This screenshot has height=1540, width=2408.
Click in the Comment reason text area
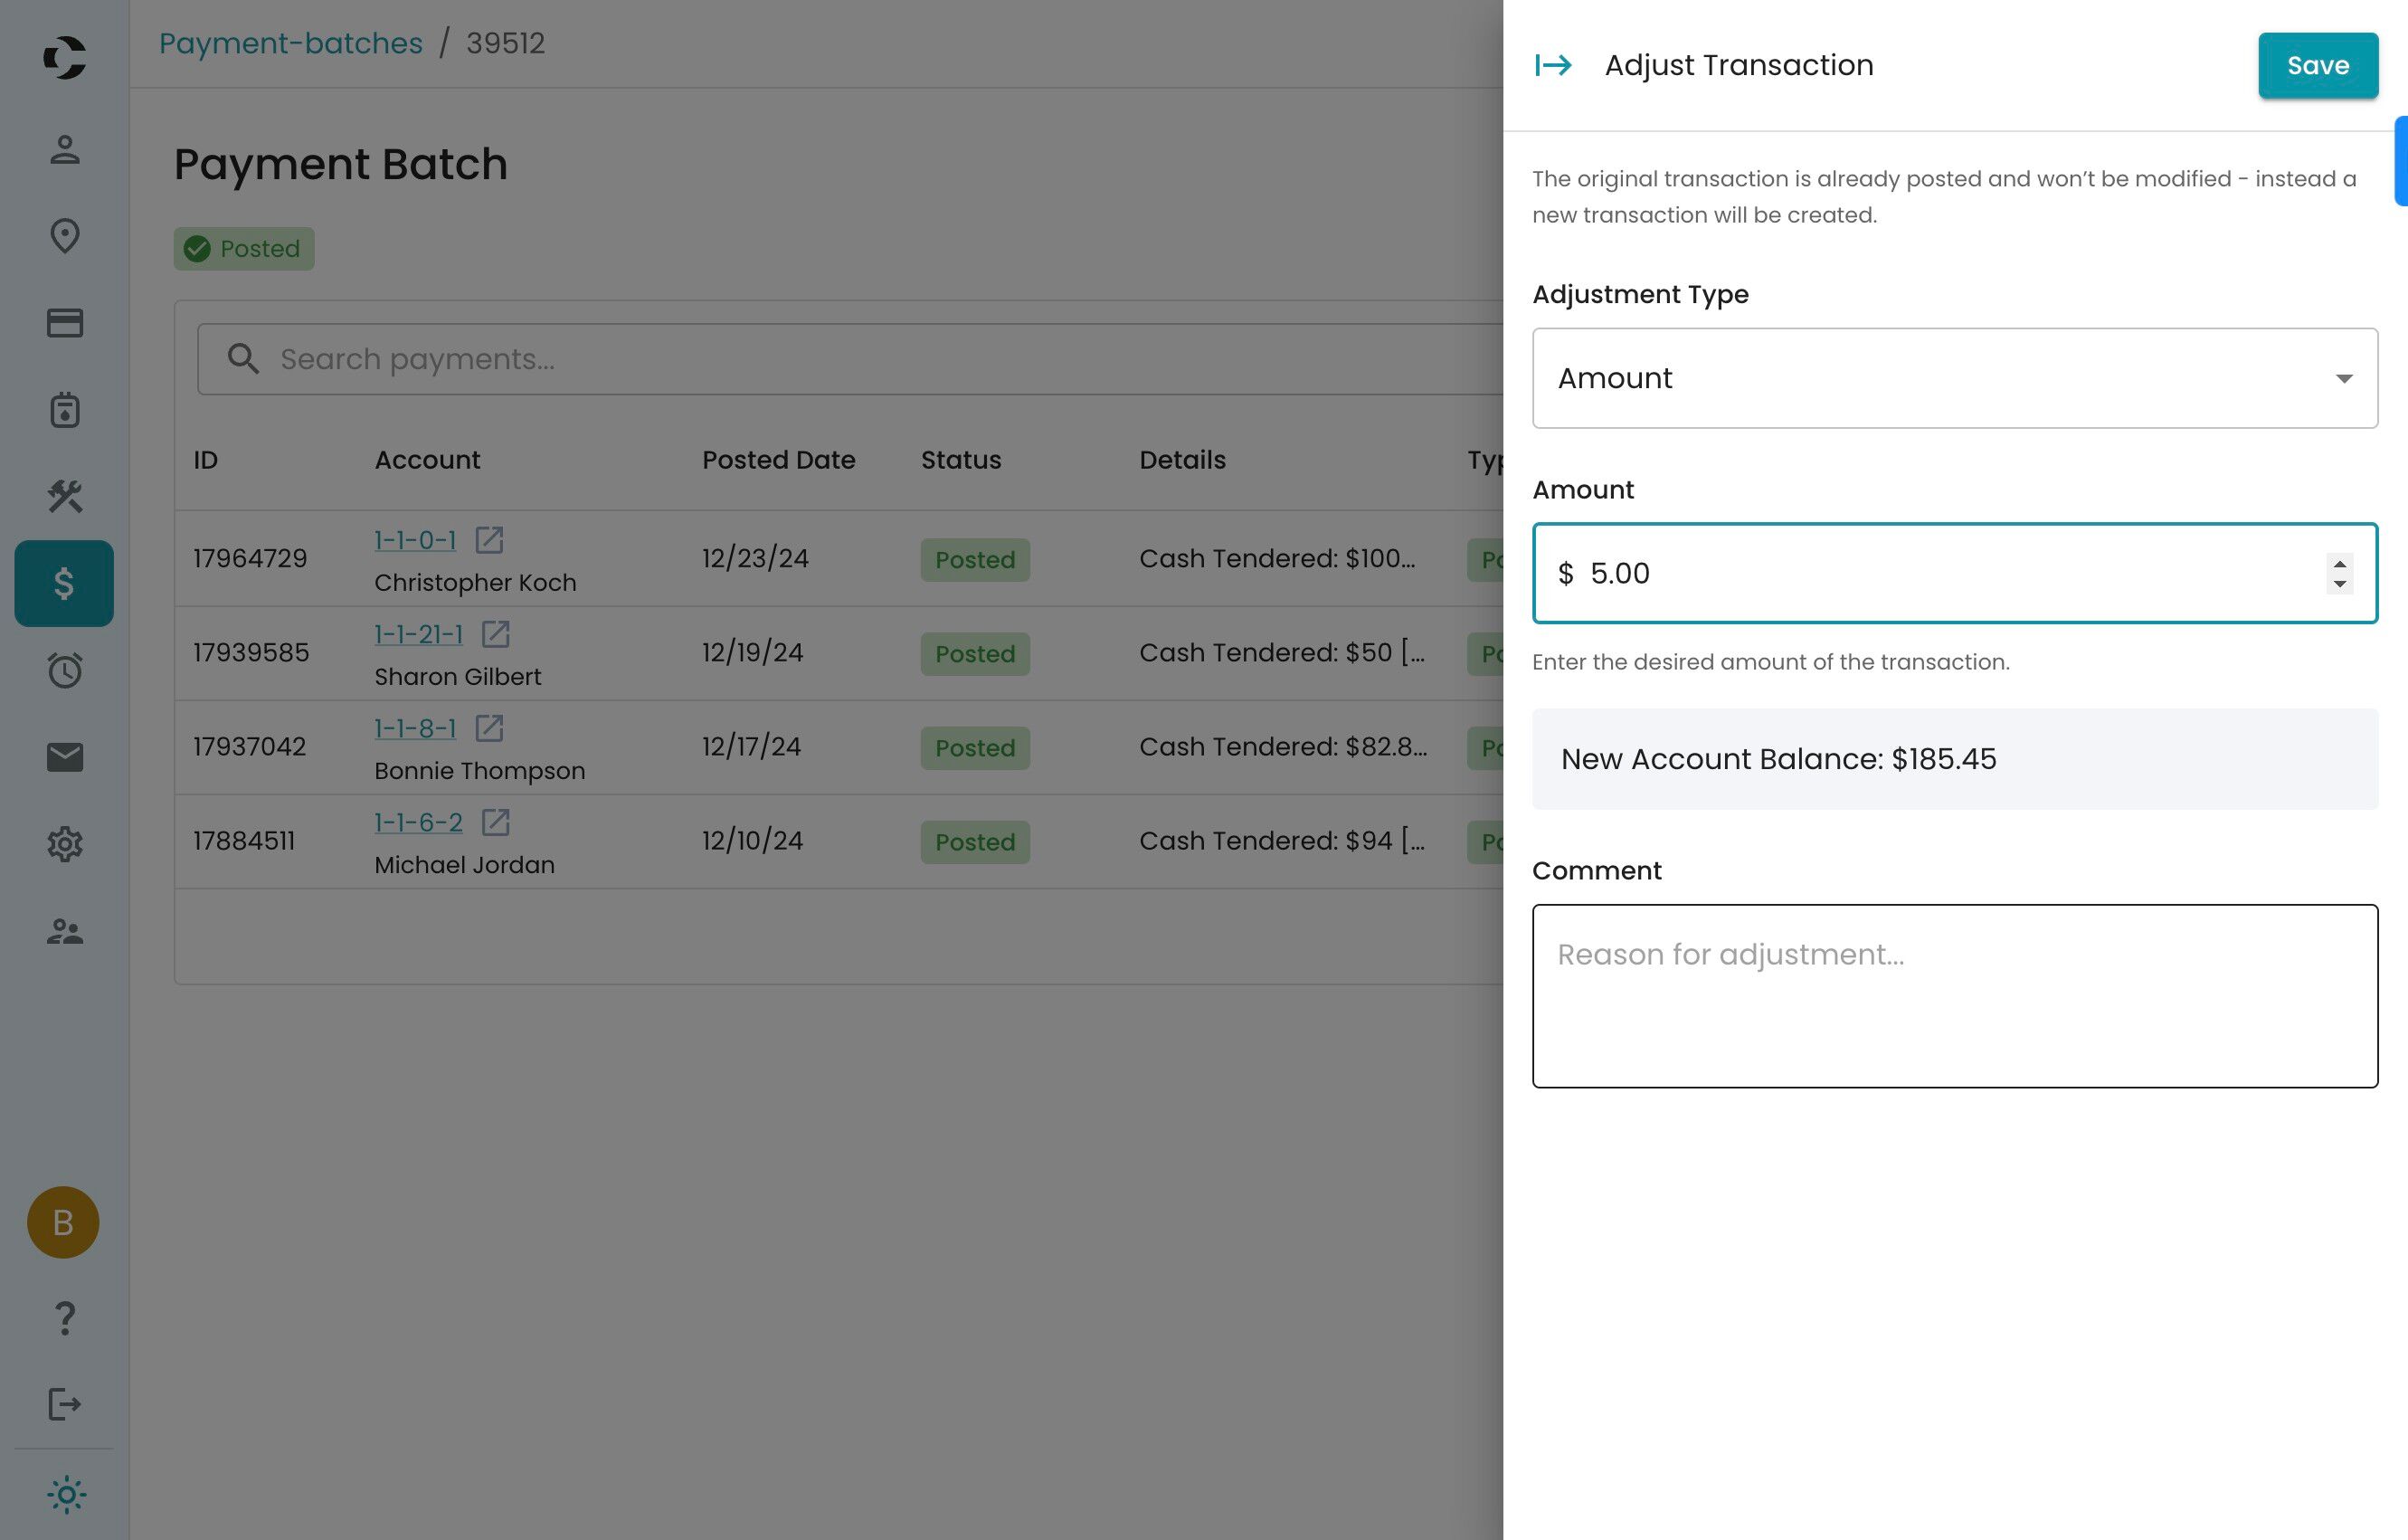[1954, 996]
